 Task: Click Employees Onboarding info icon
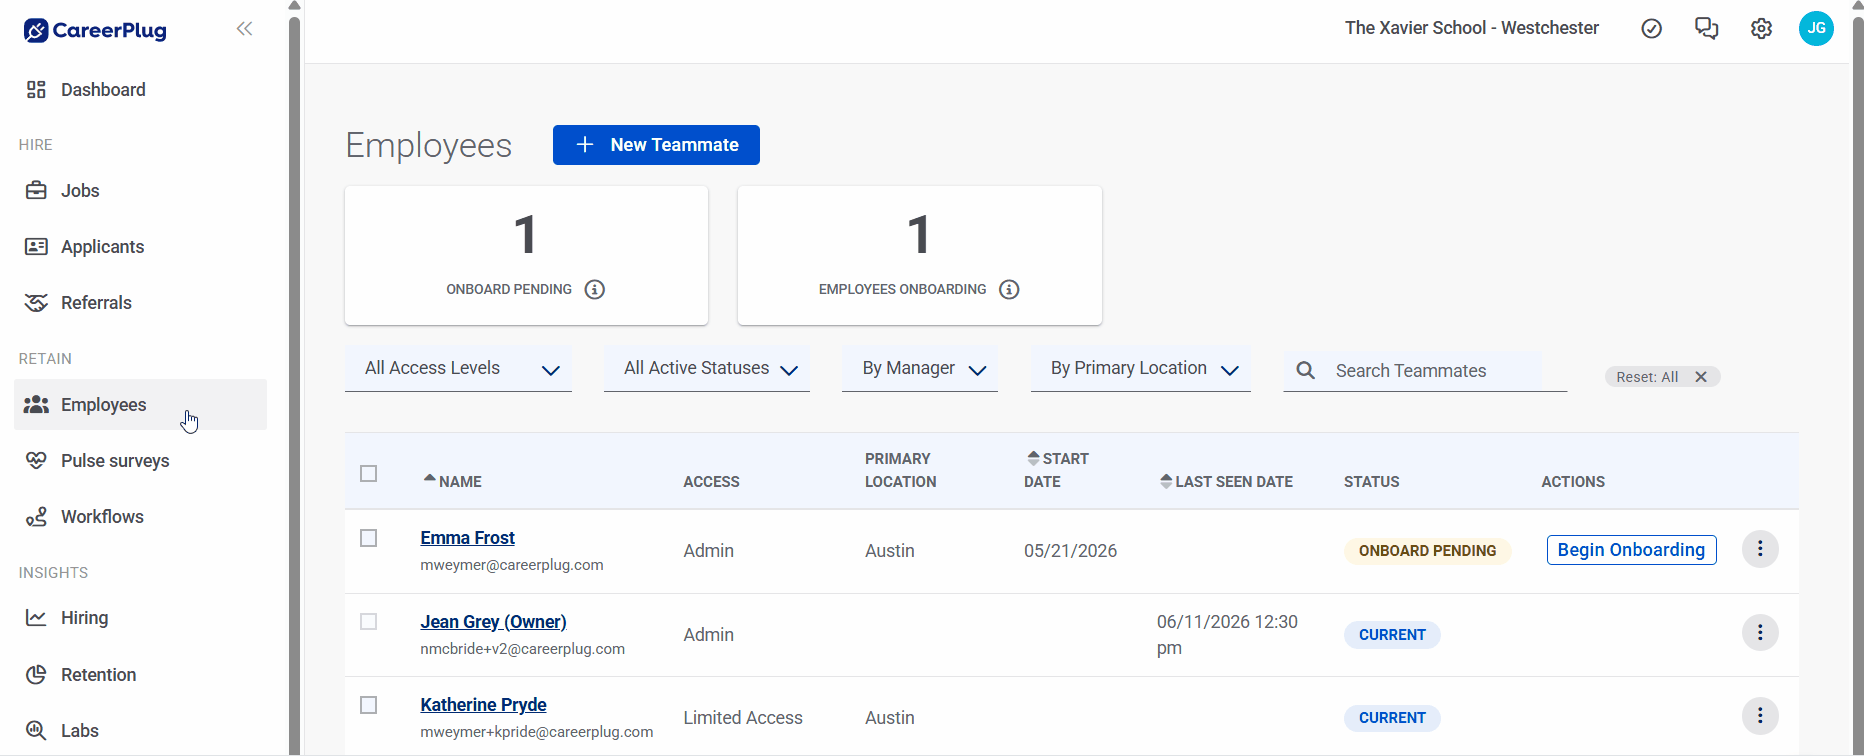coord(1010,290)
